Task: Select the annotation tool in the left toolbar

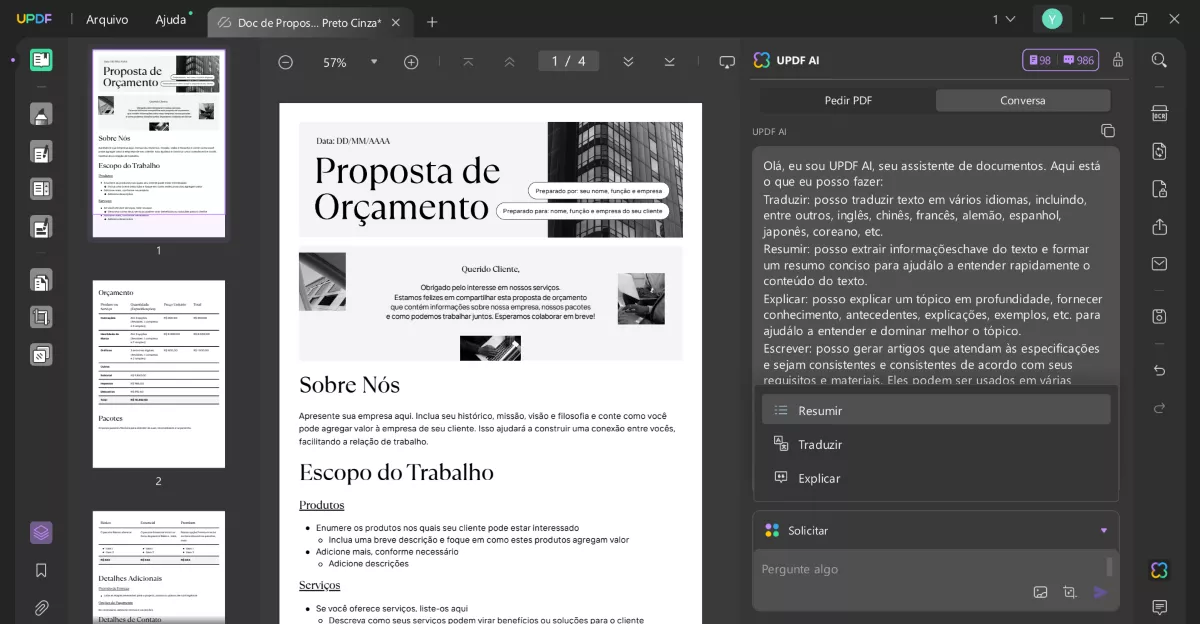Action: click(41, 114)
